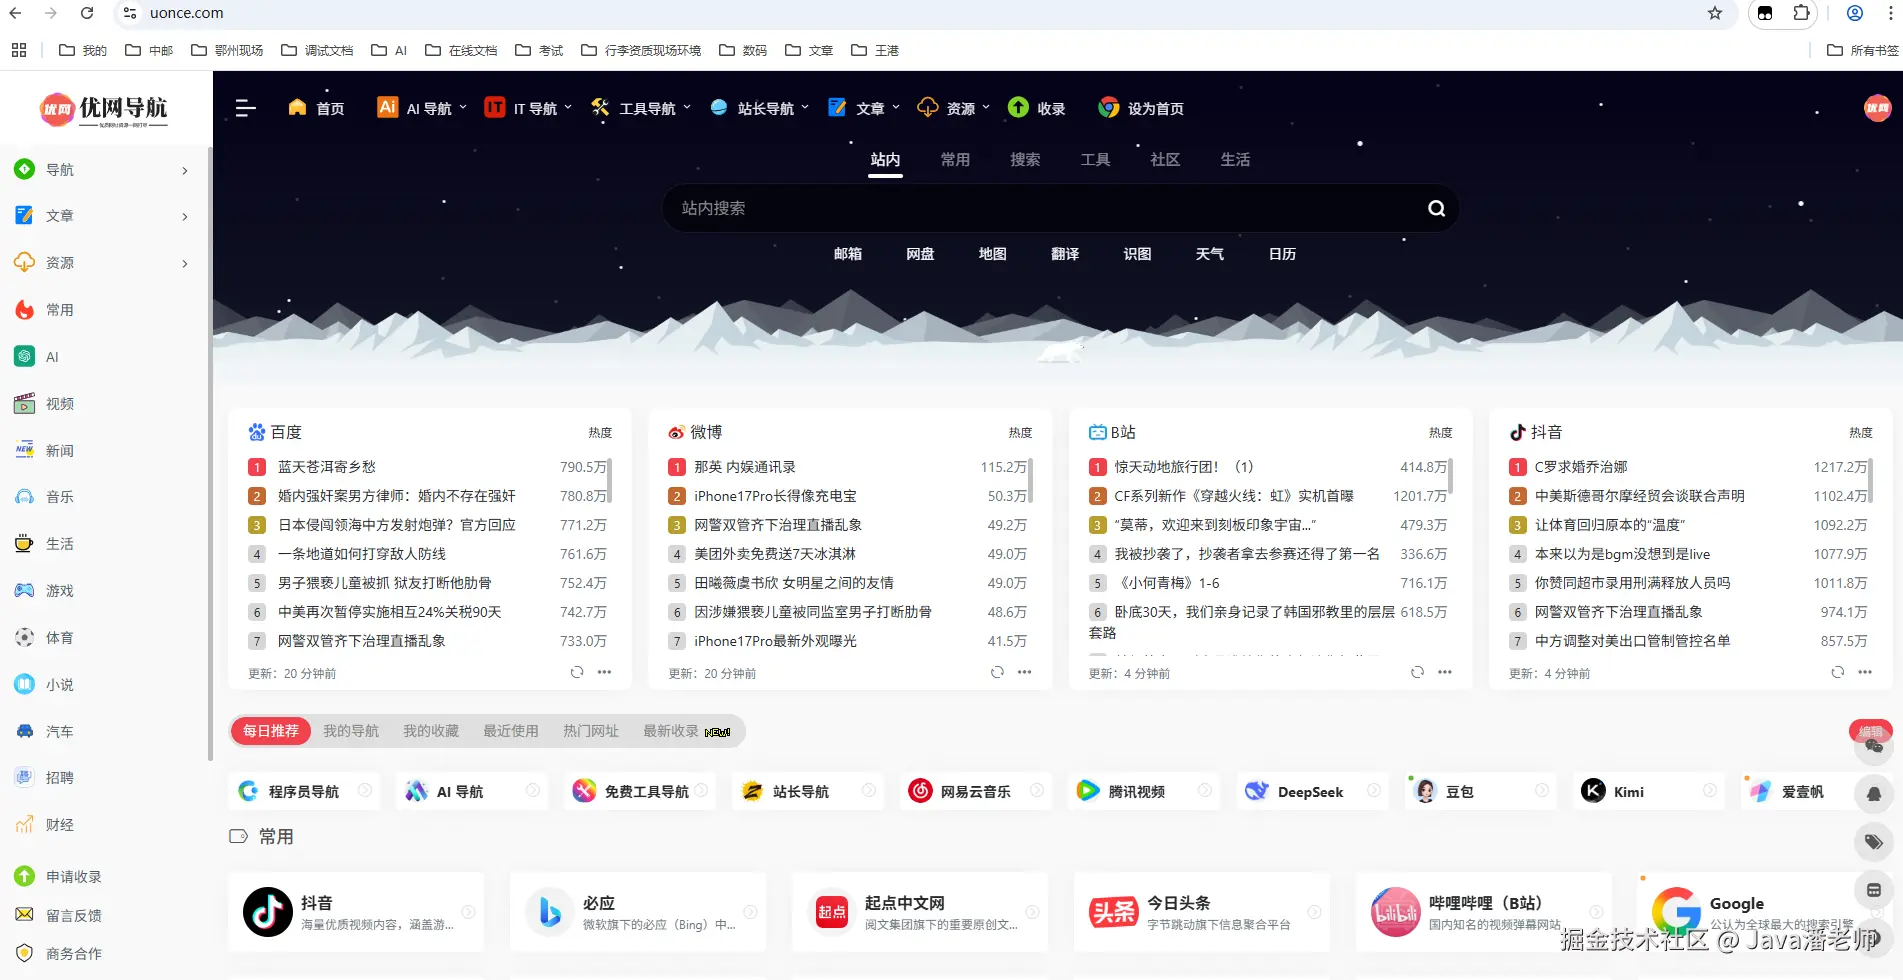The image size is (1903, 980).
Task: Open the 游戏 section from sidebar
Action: (x=59, y=590)
